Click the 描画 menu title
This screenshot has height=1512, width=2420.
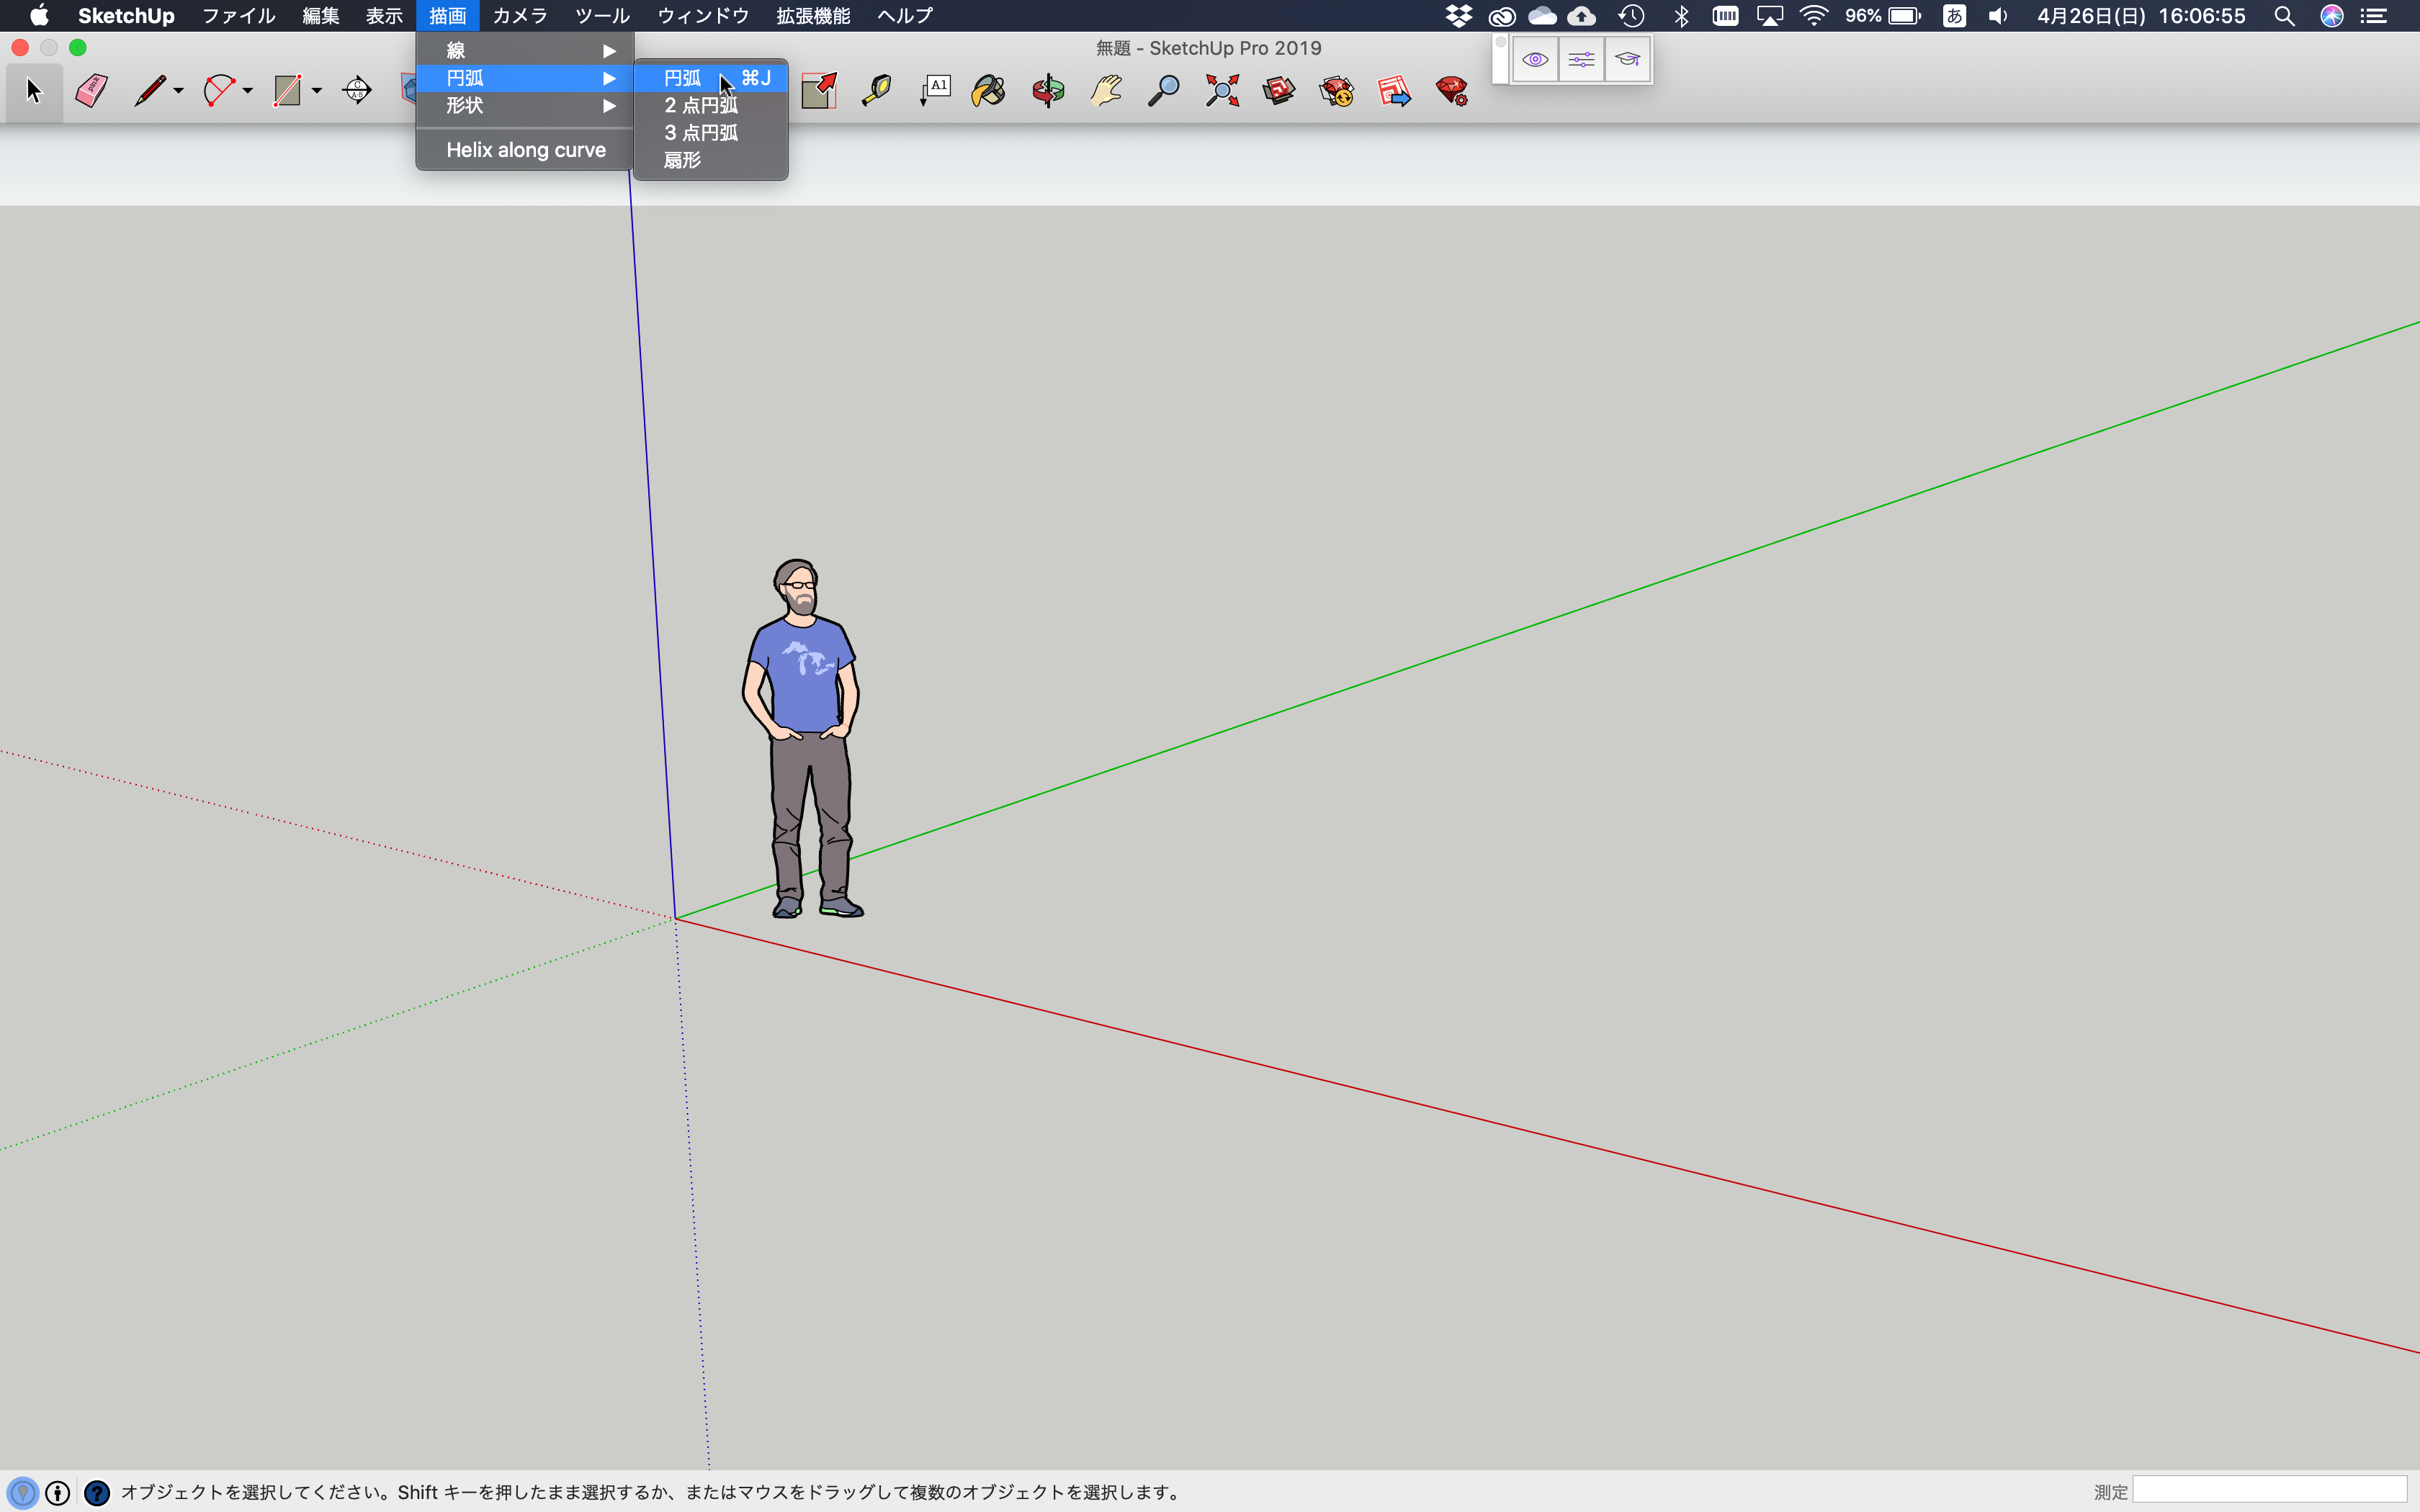tap(448, 16)
